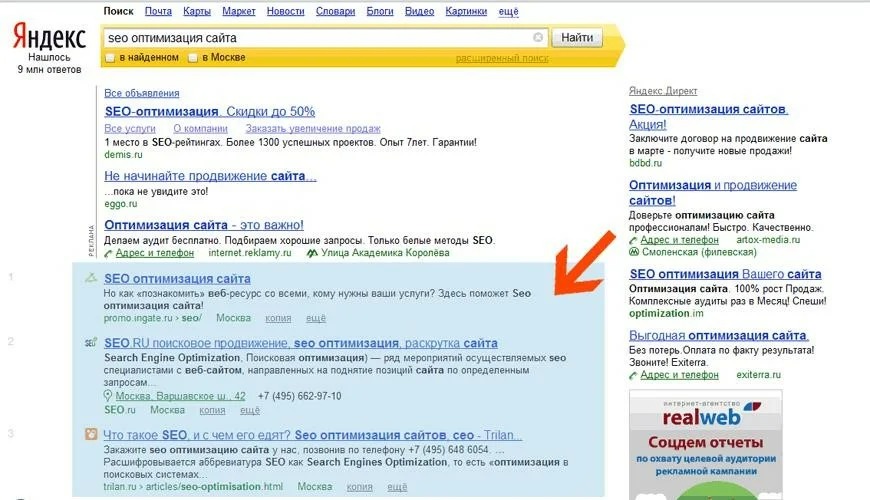Clear the search query with the X icon
The width and height of the screenshot is (870, 500).
point(538,37)
